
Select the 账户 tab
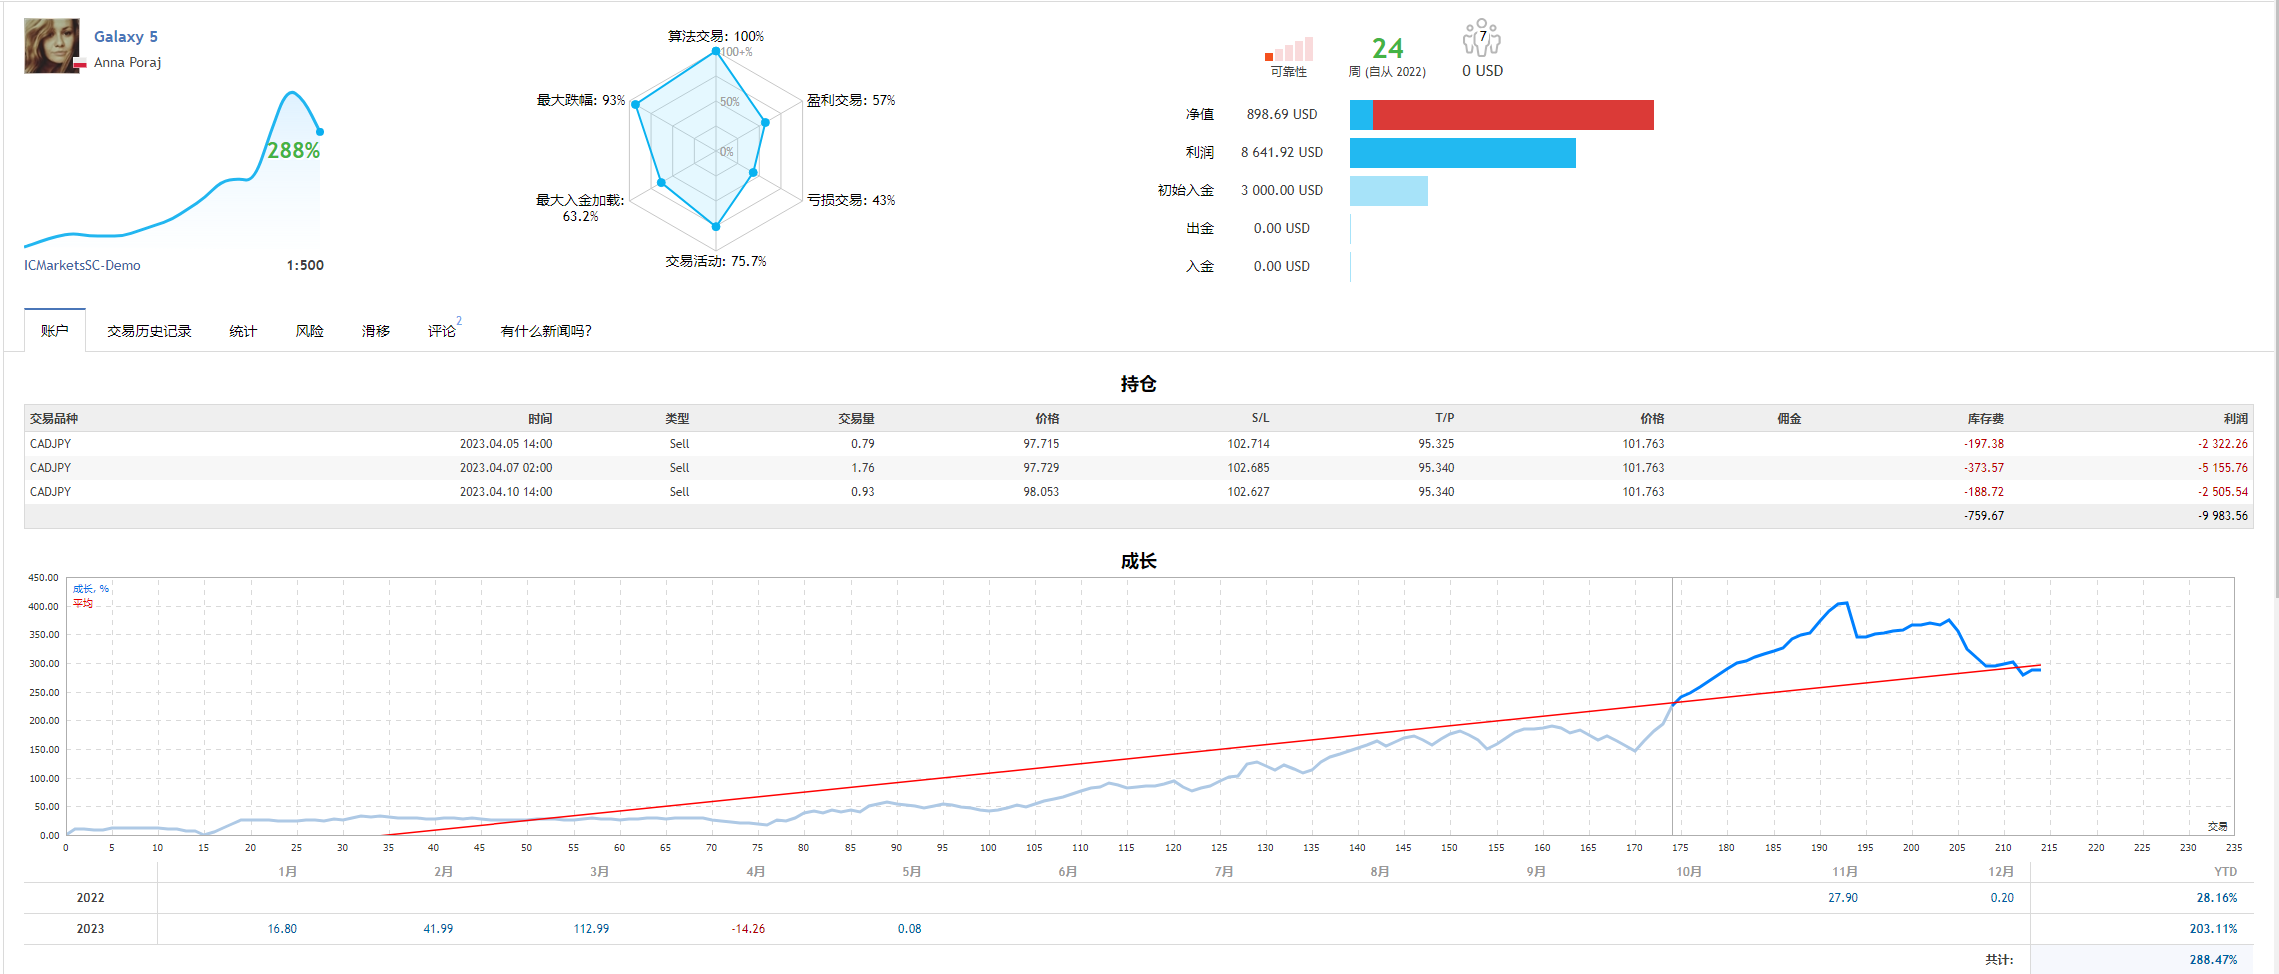[55, 331]
